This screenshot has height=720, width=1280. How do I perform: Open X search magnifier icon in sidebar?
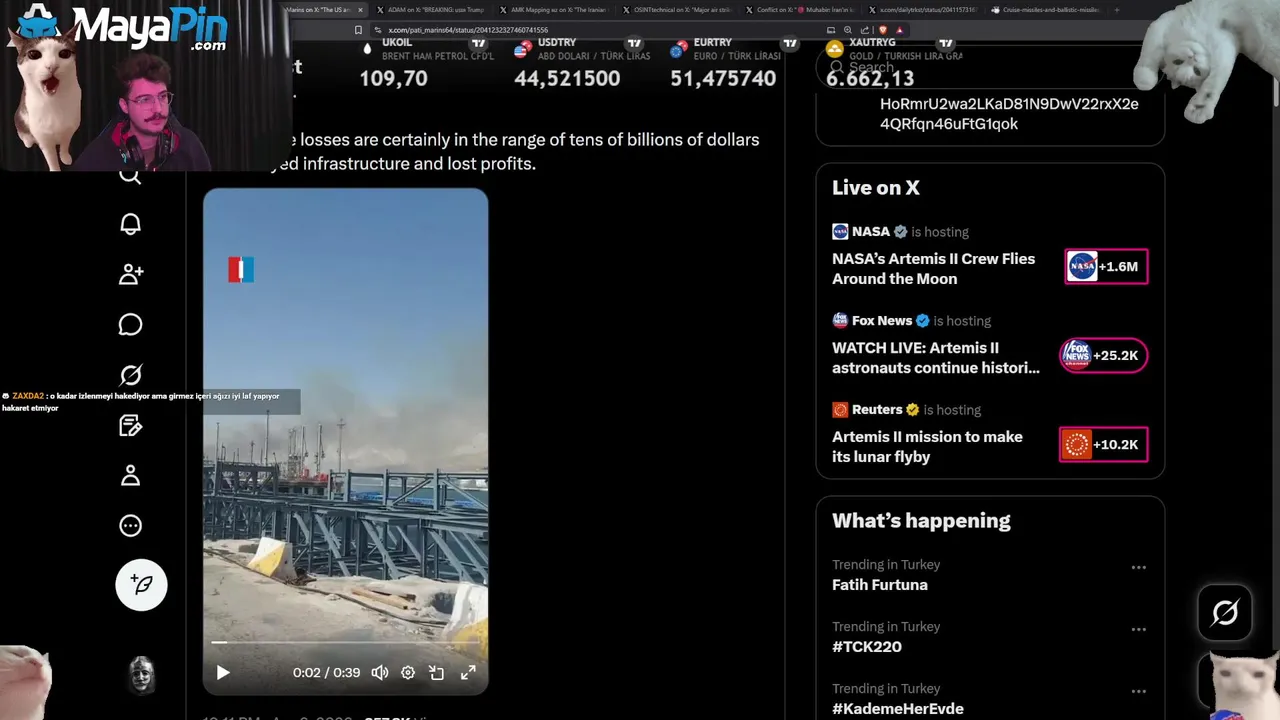[131, 177]
